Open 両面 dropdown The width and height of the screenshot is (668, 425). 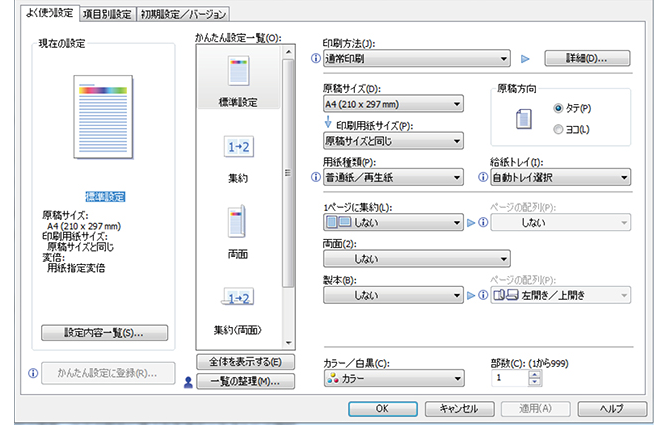tap(417, 258)
